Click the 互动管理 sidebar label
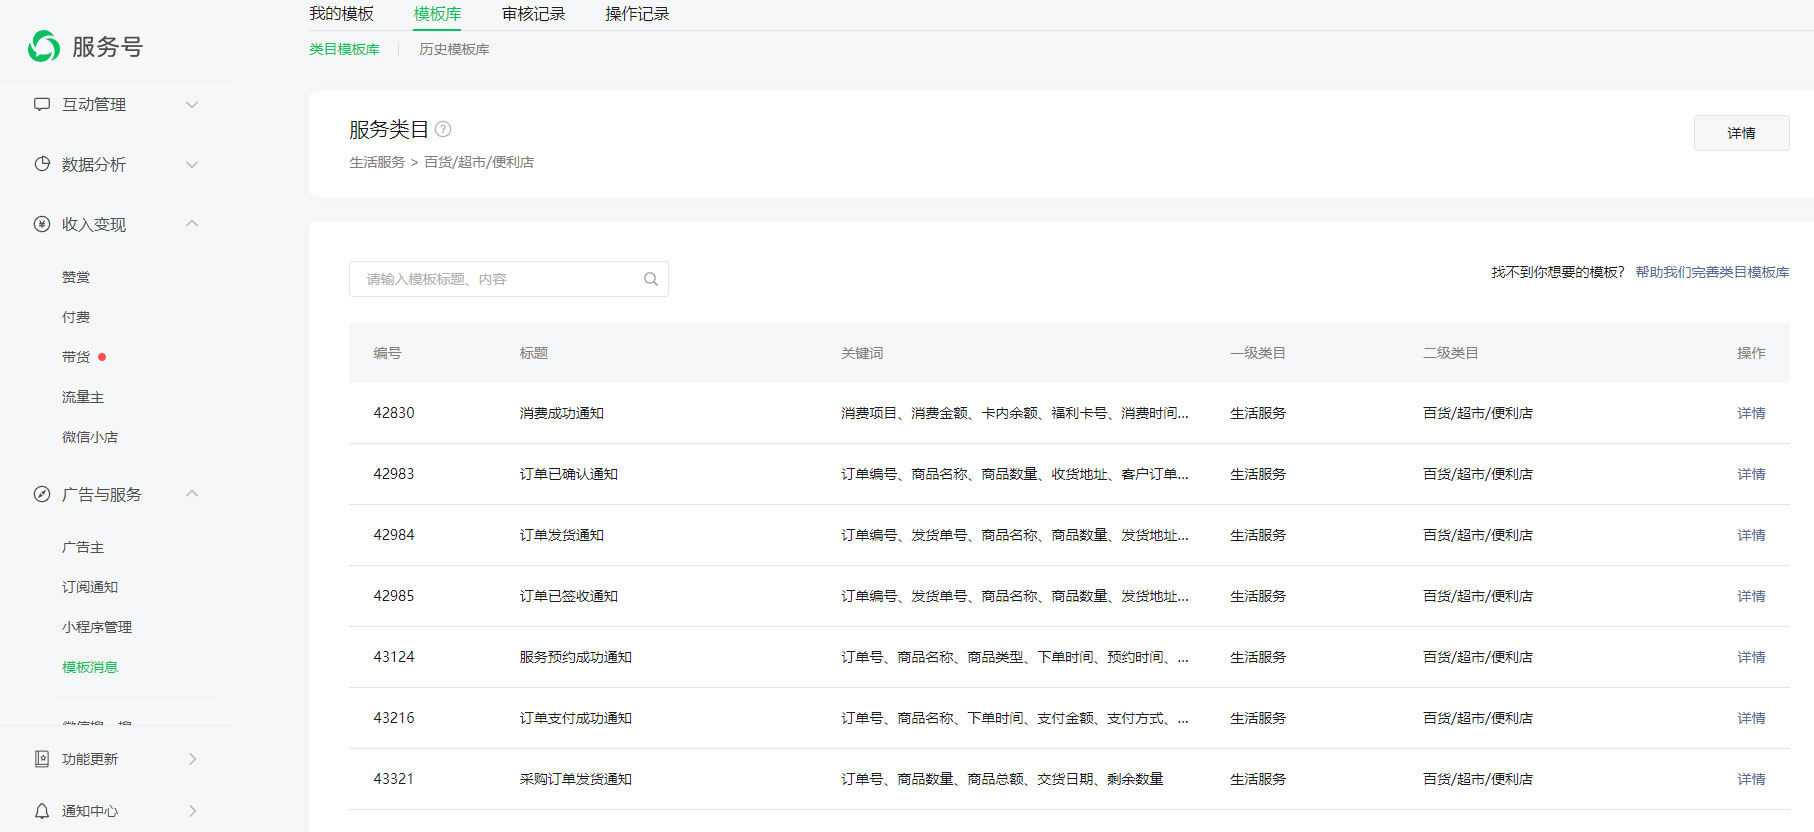1814x832 pixels. point(94,104)
